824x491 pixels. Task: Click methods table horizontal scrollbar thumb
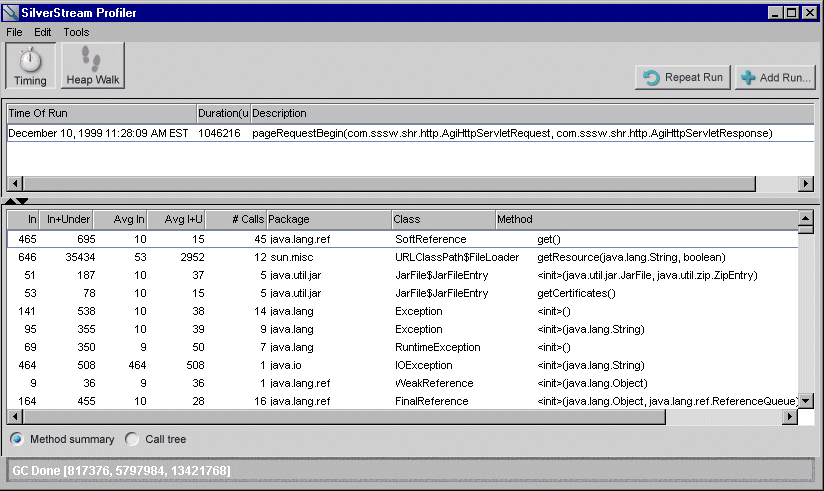point(344,417)
